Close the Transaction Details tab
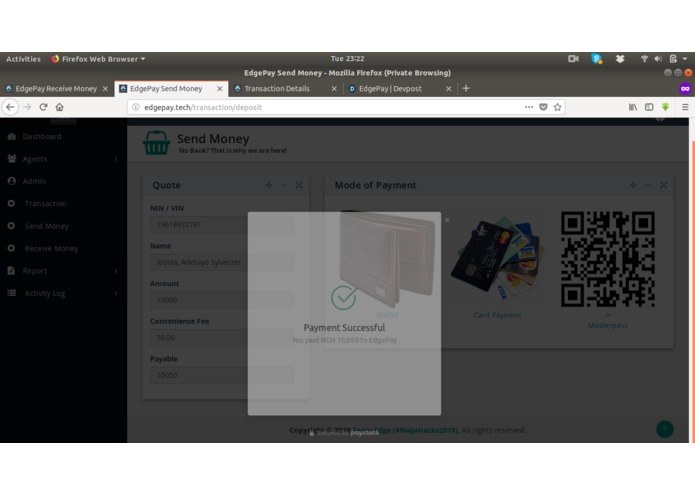This screenshot has width=695, height=494. tap(334, 89)
